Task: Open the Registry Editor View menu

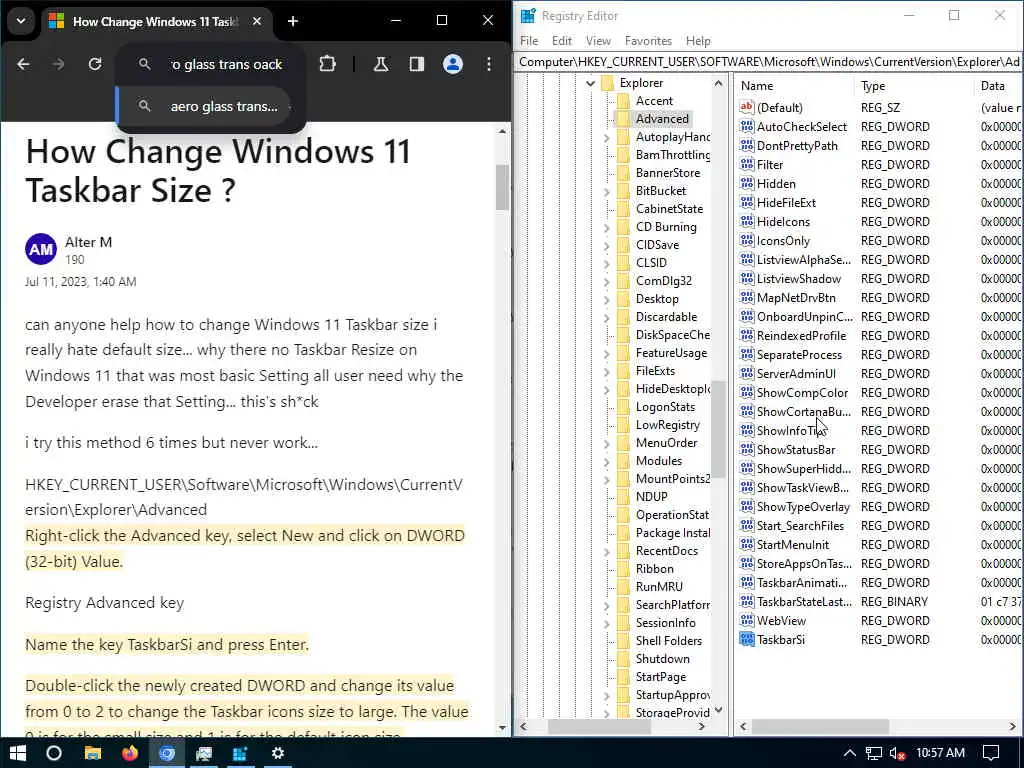Action: tap(598, 40)
